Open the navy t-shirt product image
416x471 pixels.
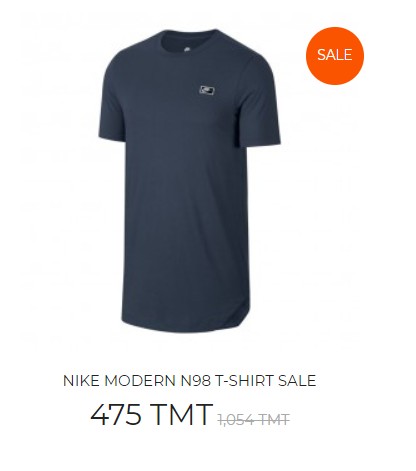(189, 181)
